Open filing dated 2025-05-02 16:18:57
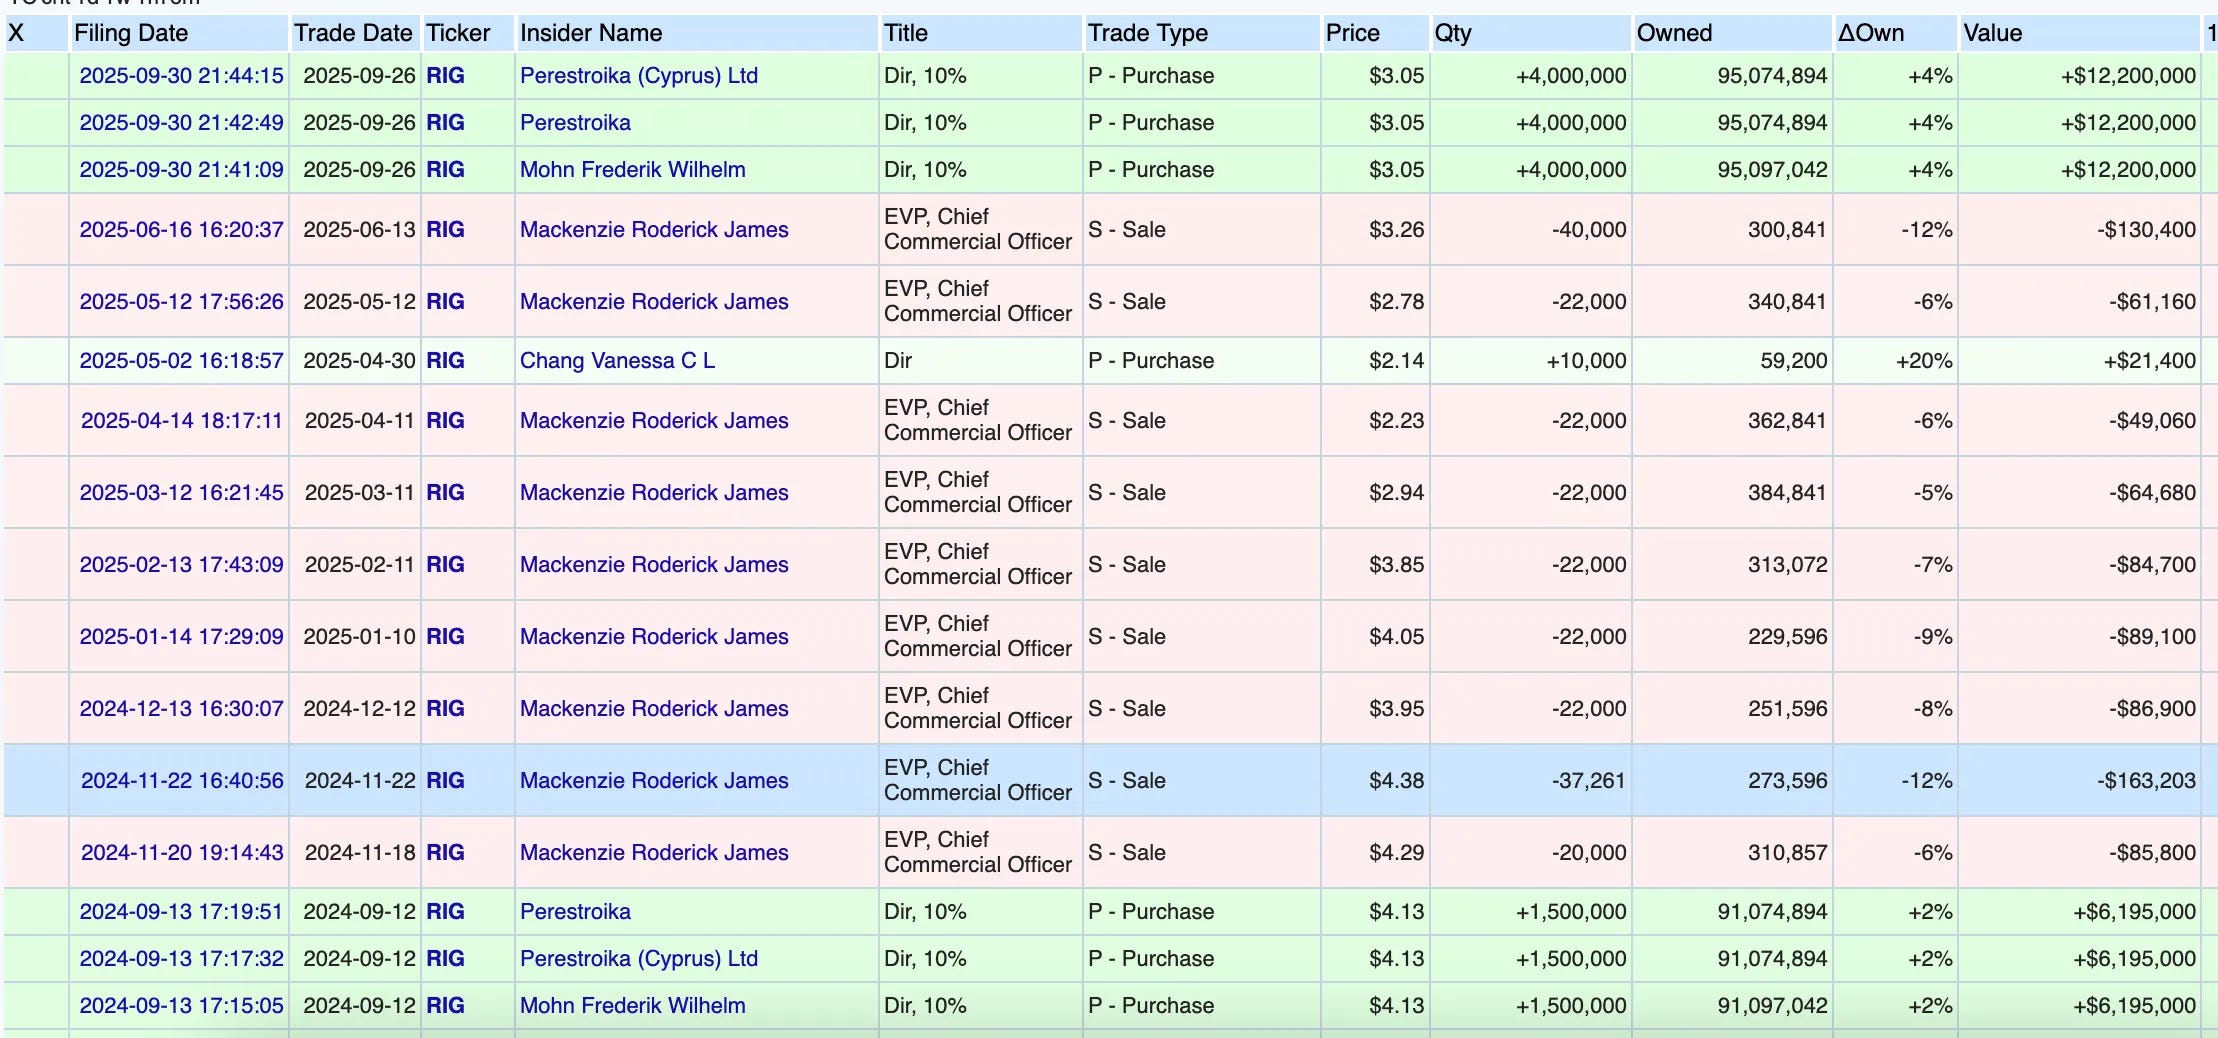 click(181, 361)
